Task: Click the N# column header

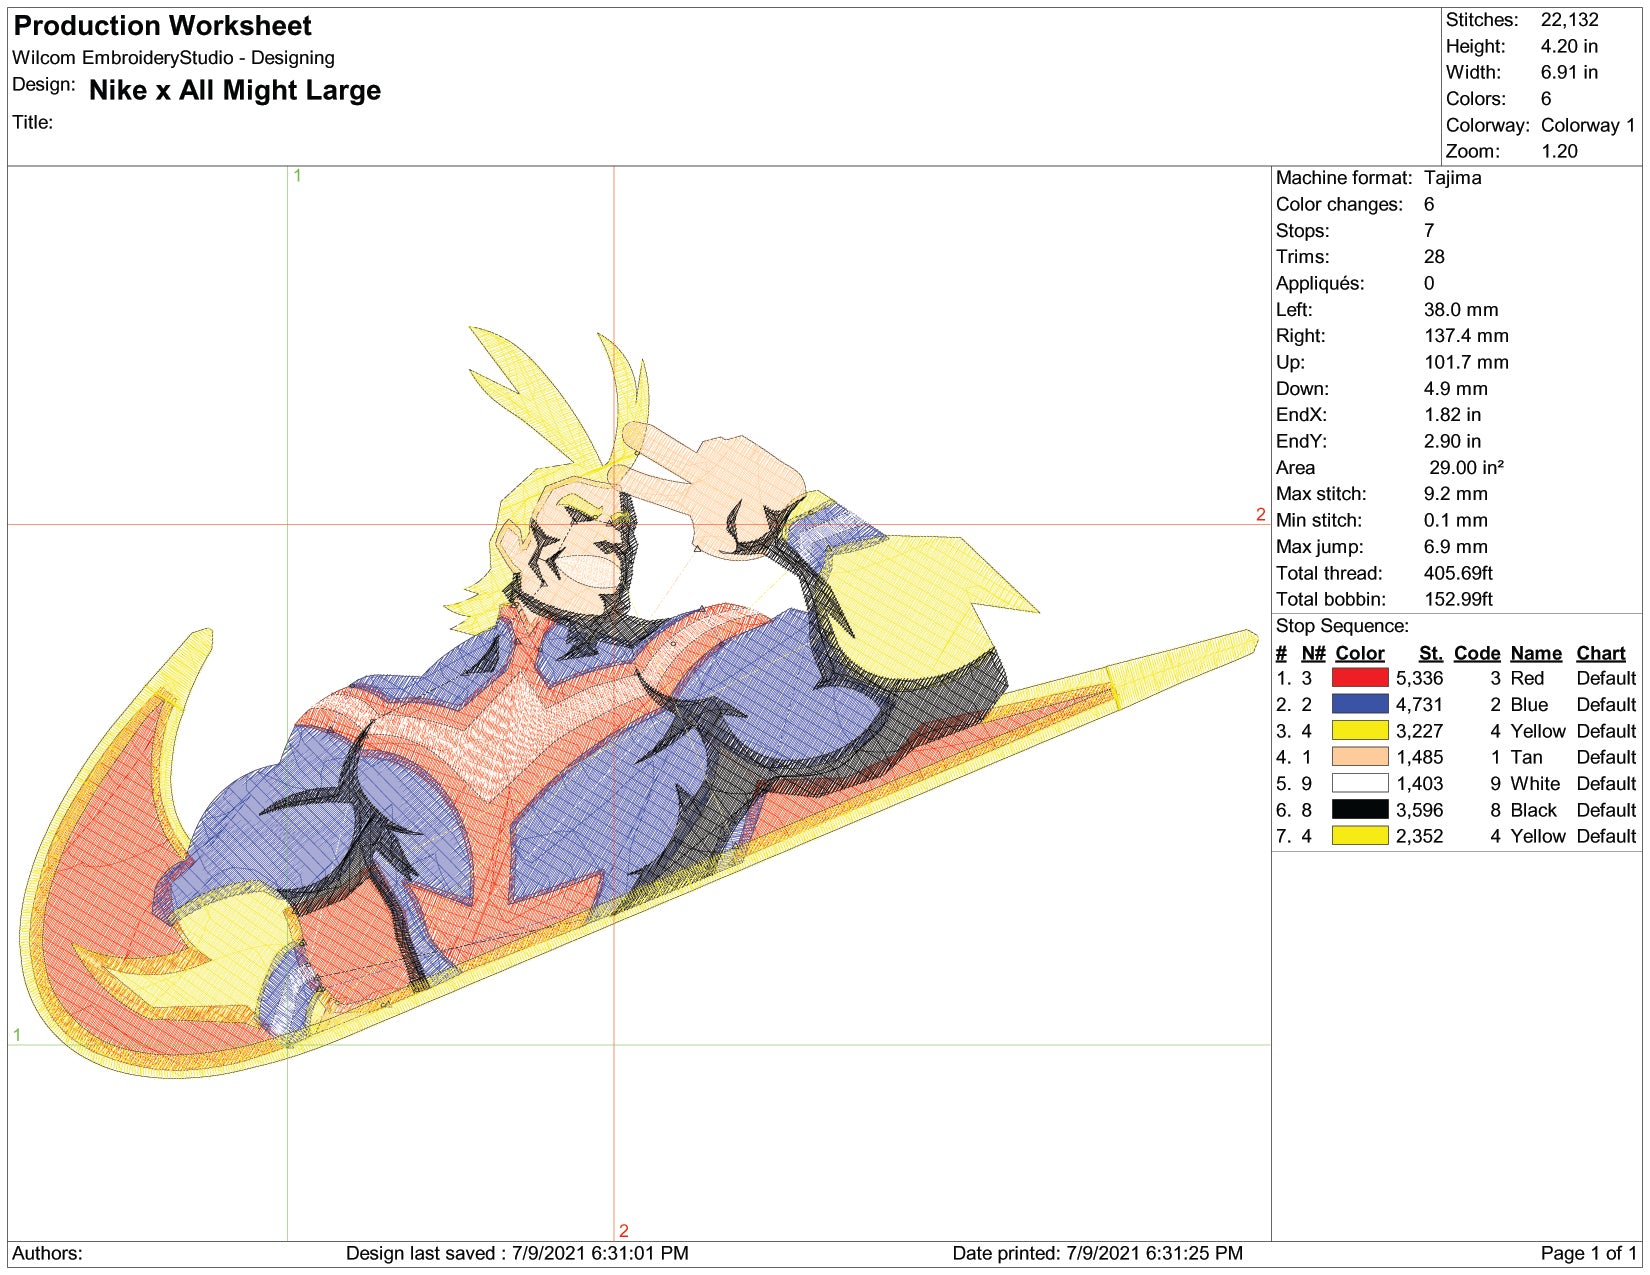Action: coord(1312,653)
